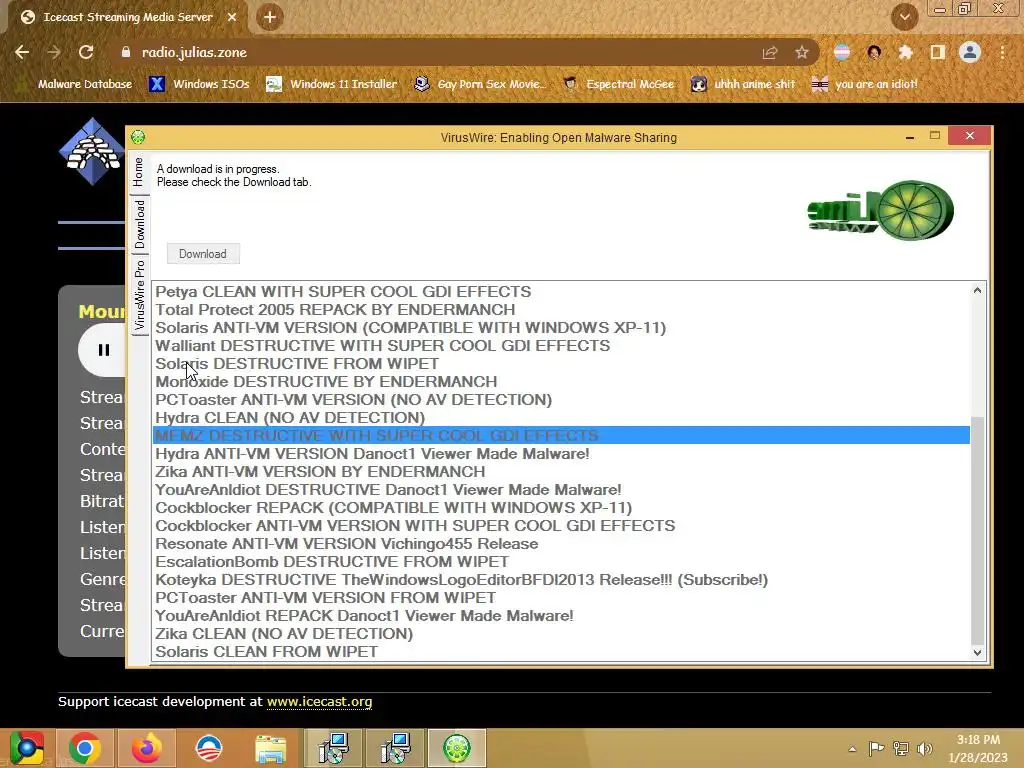Image resolution: width=1024 pixels, height=768 pixels.
Task: Pause the Icecast stream player
Action: tap(103, 350)
